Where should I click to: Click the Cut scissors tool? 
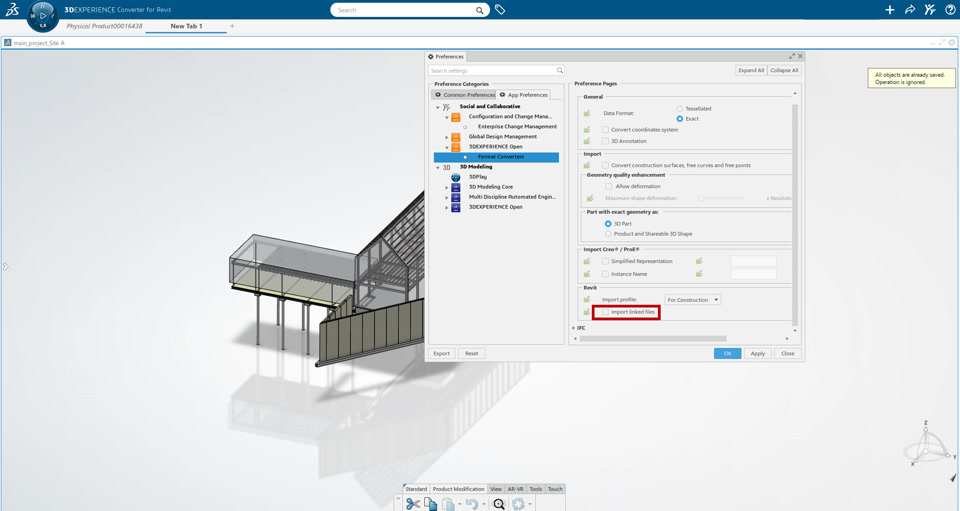point(413,504)
